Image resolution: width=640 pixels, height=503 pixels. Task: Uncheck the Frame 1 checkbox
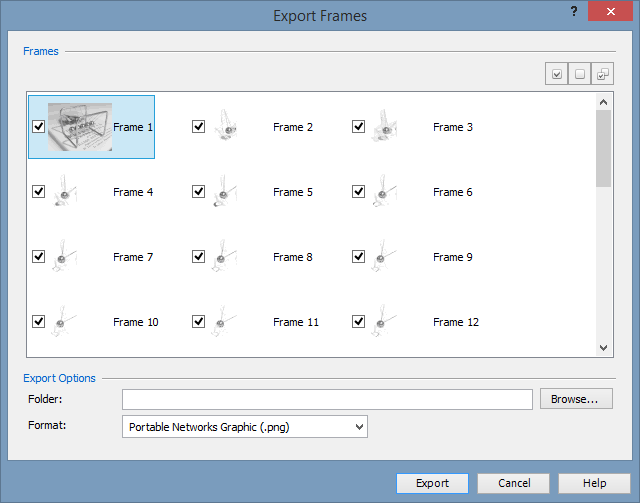click(38, 127)
